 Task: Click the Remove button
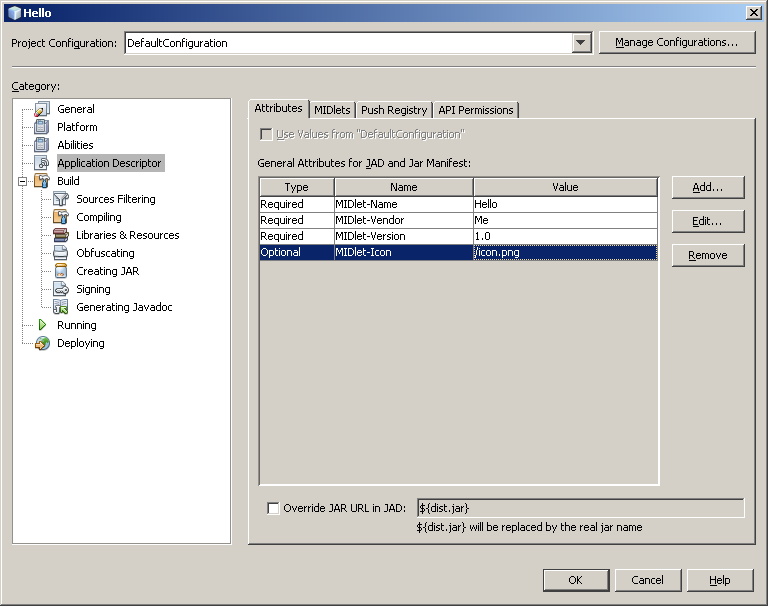pos(708,255)
